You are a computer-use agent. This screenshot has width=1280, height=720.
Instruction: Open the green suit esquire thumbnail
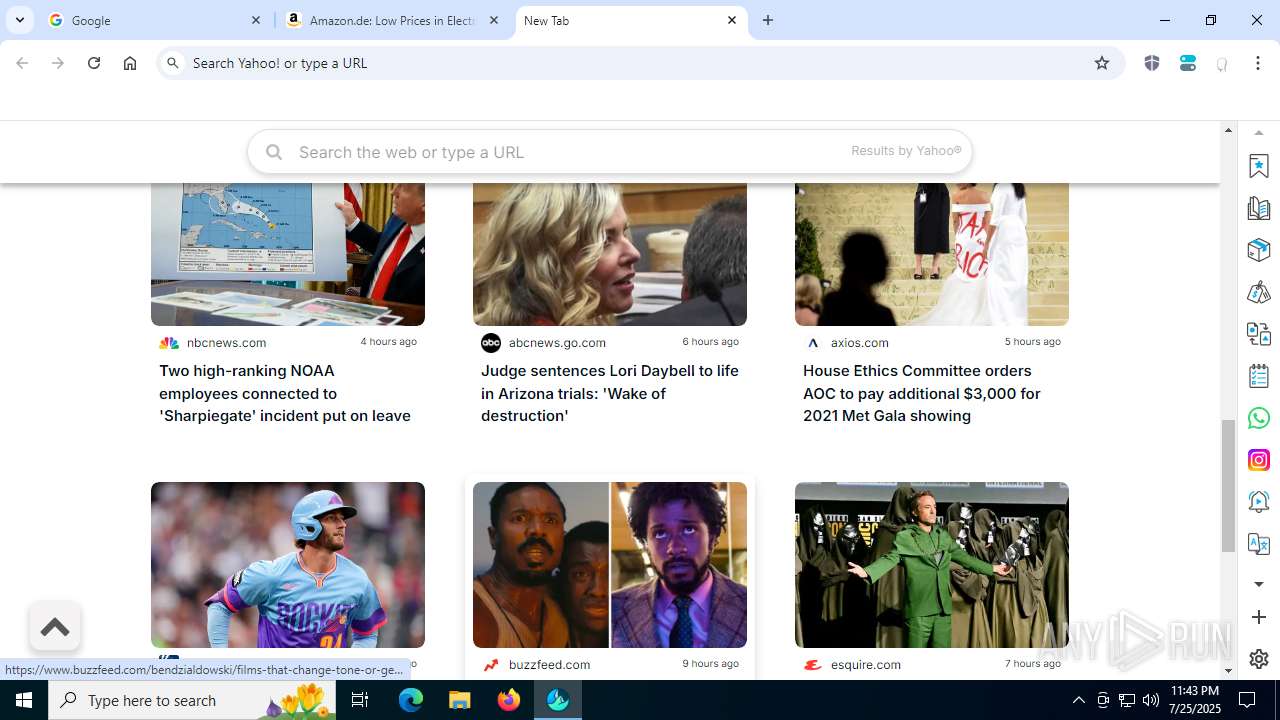pos(932,565)
